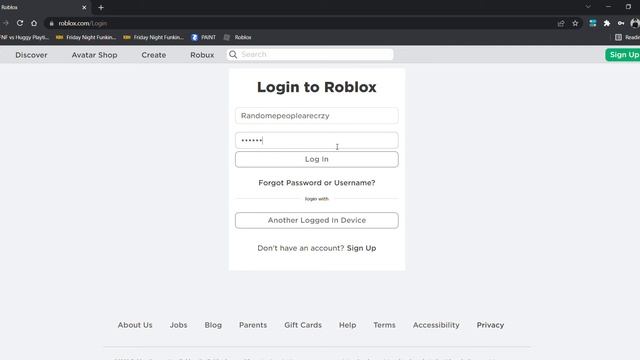Open Jobs footer link
The image size is (640, 360).
point(178,325)
